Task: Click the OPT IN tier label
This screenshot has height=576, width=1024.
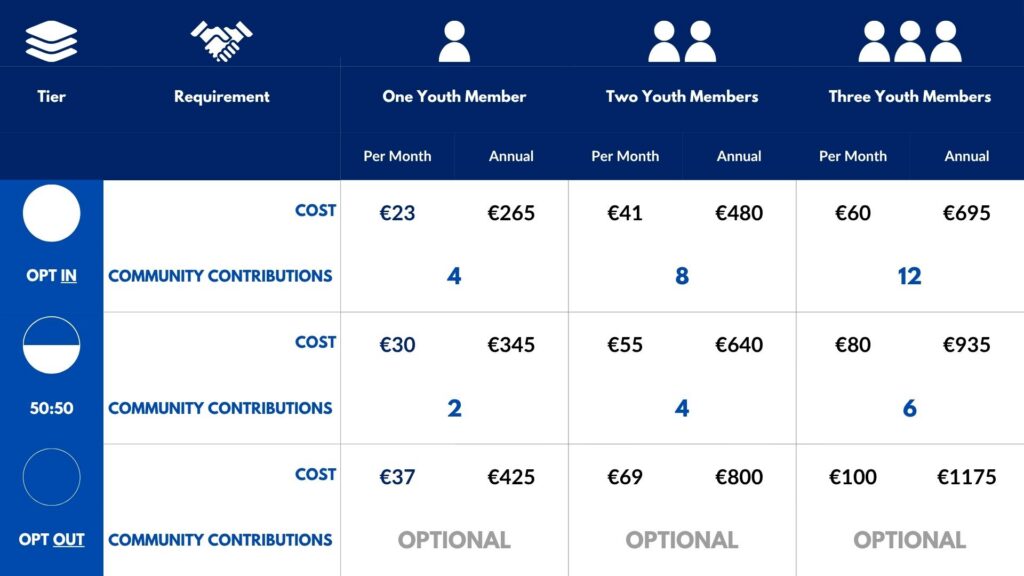Action: point(51,276)
